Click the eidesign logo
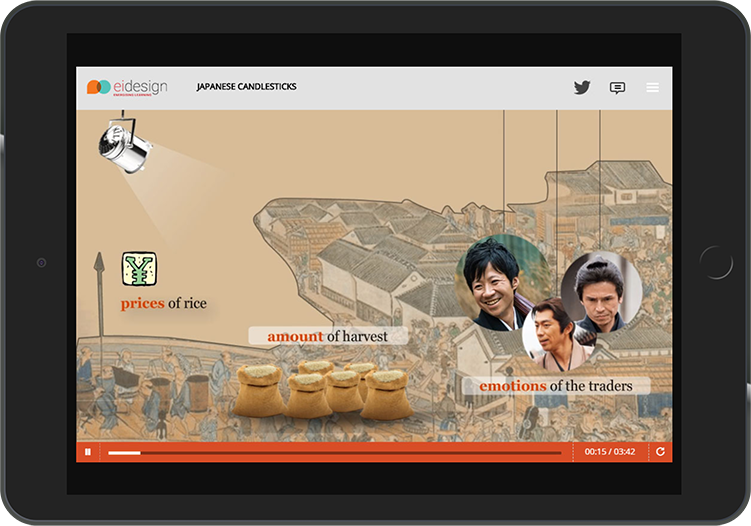This screenshot has height=526, width=751. [x=127, y=87]
